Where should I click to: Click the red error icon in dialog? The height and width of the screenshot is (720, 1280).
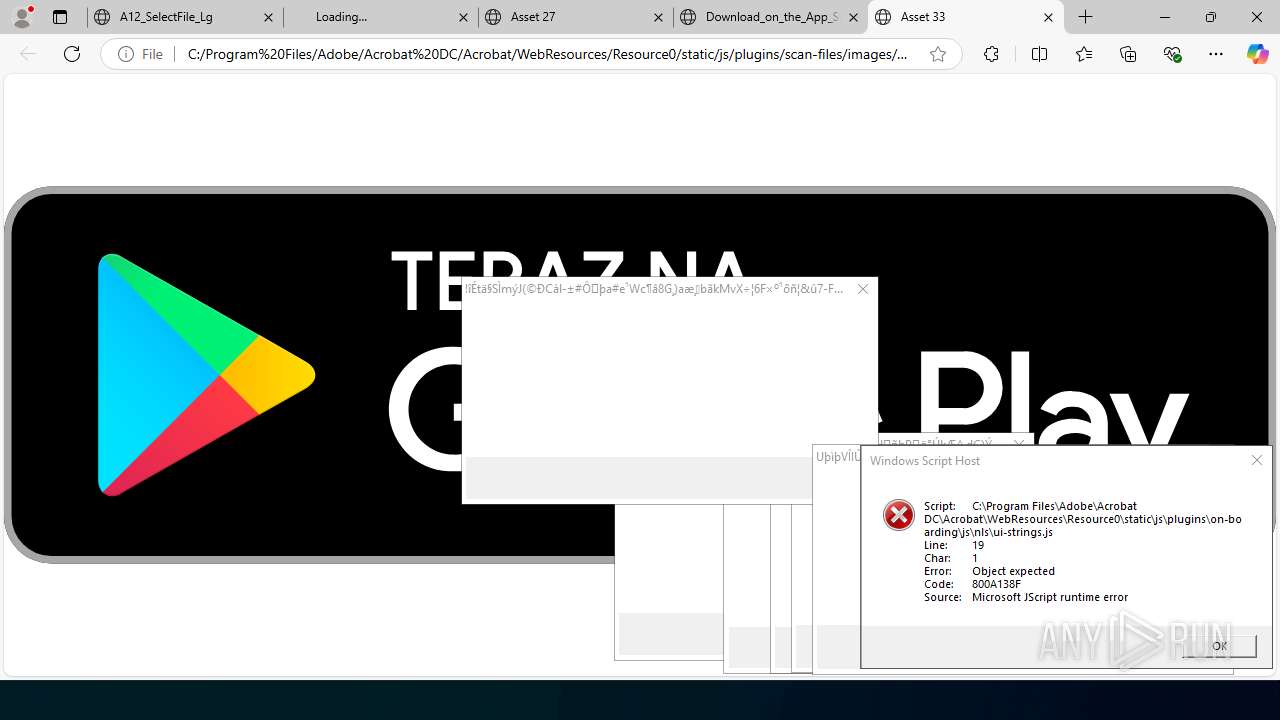[x=899, y=515]
